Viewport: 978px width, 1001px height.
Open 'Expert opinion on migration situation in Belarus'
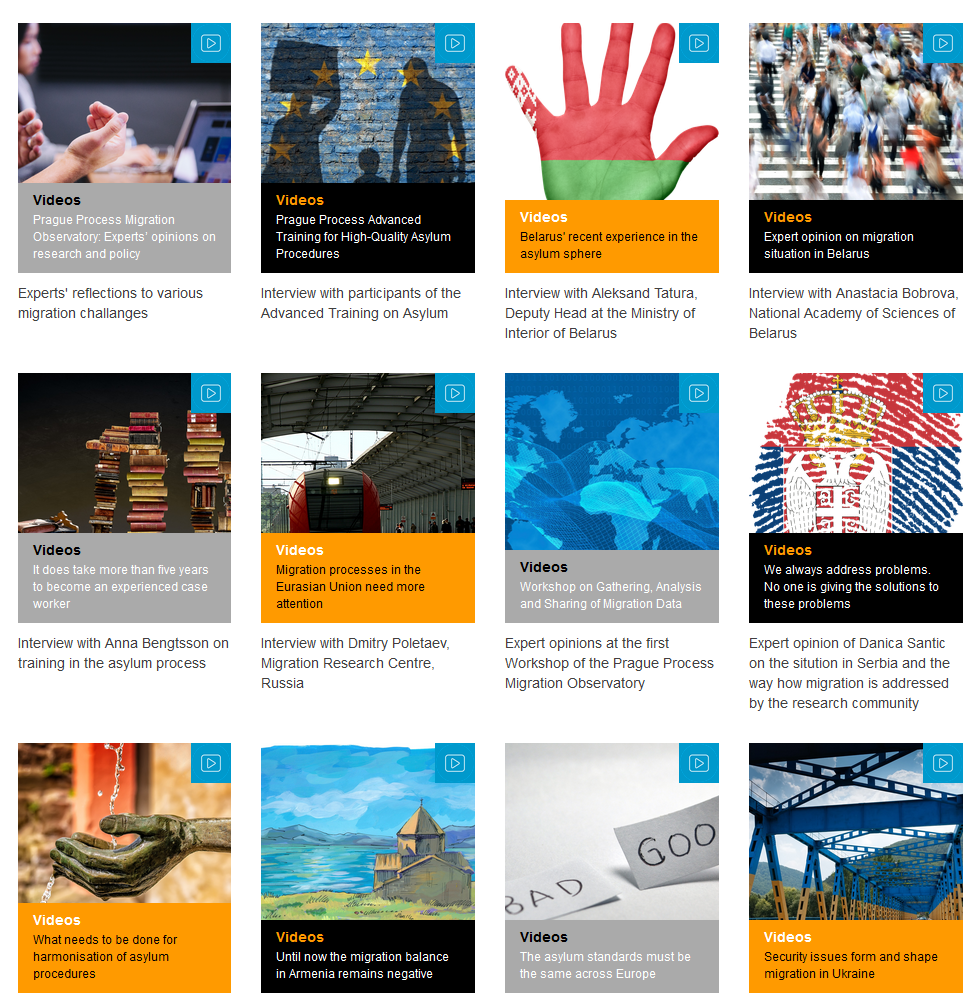(x=838, y=245)
